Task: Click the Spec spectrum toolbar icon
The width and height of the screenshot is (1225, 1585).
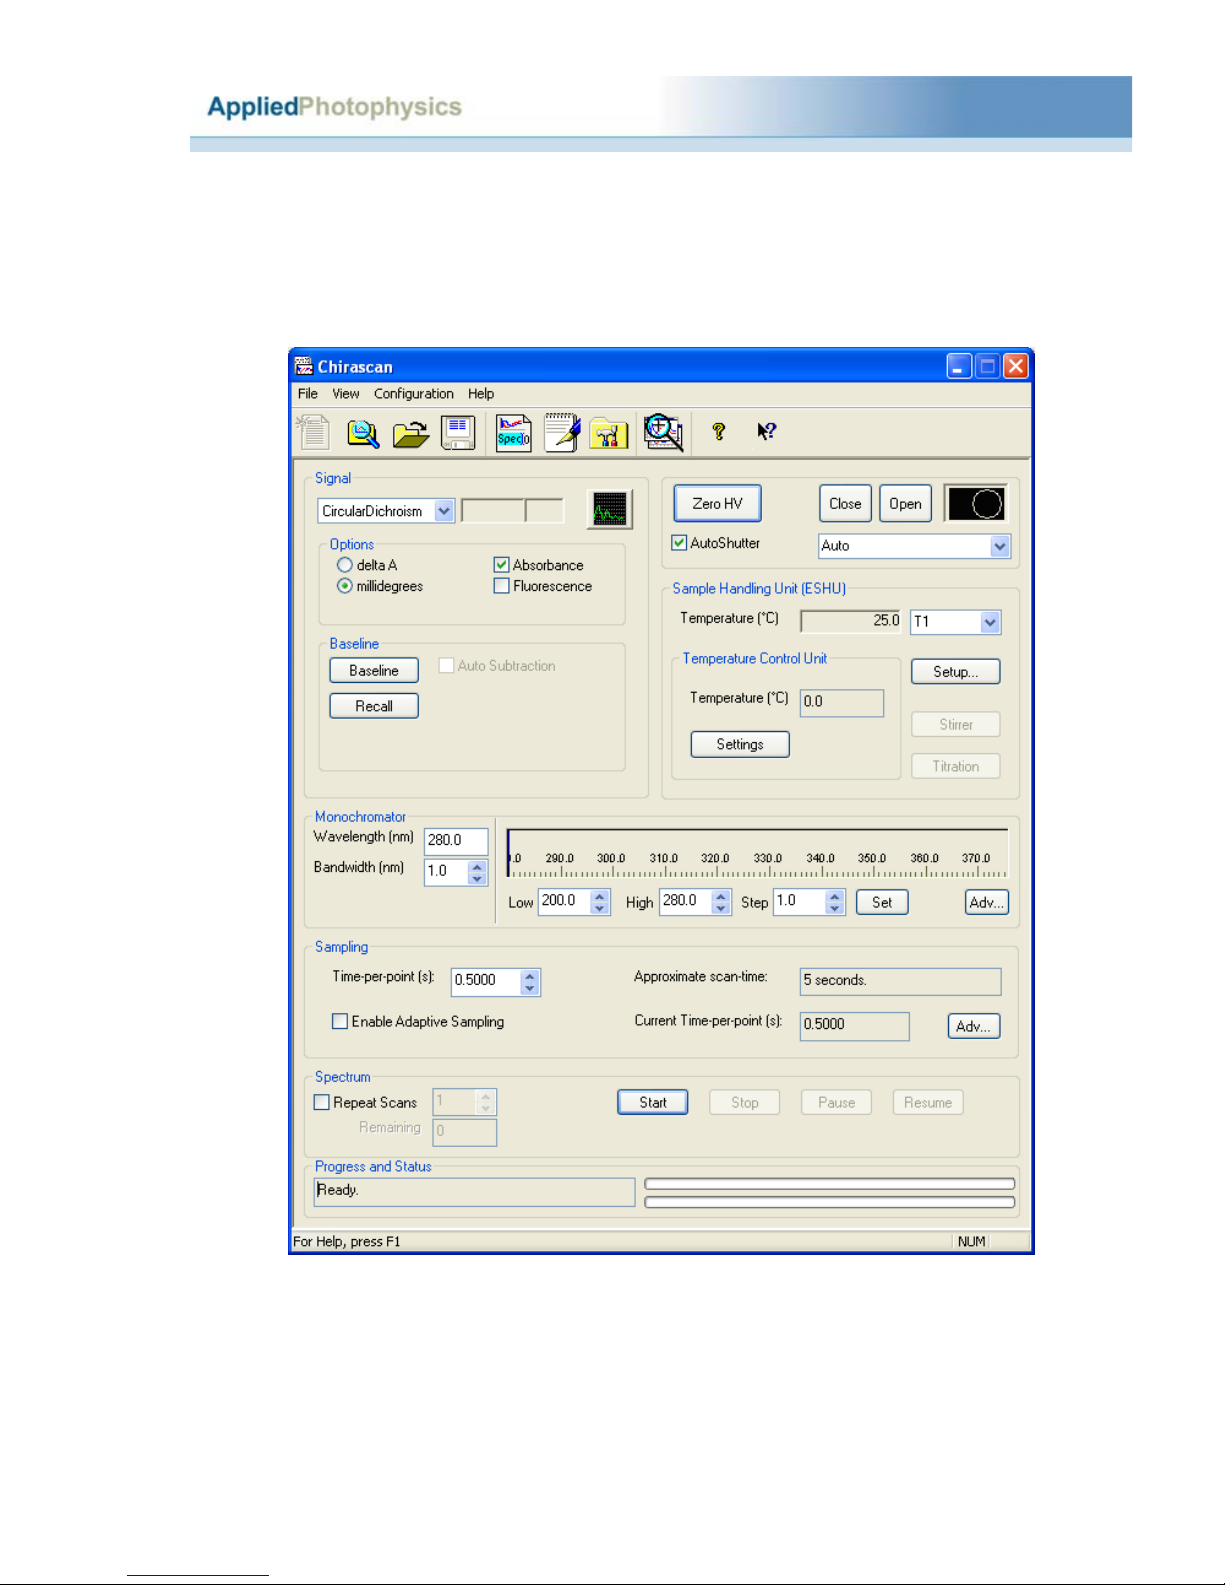Action: tap(513, 433)
